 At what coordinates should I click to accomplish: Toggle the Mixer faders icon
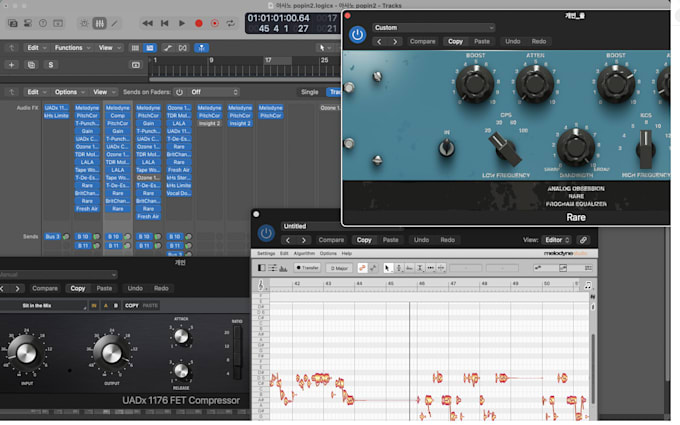[99, 23]
